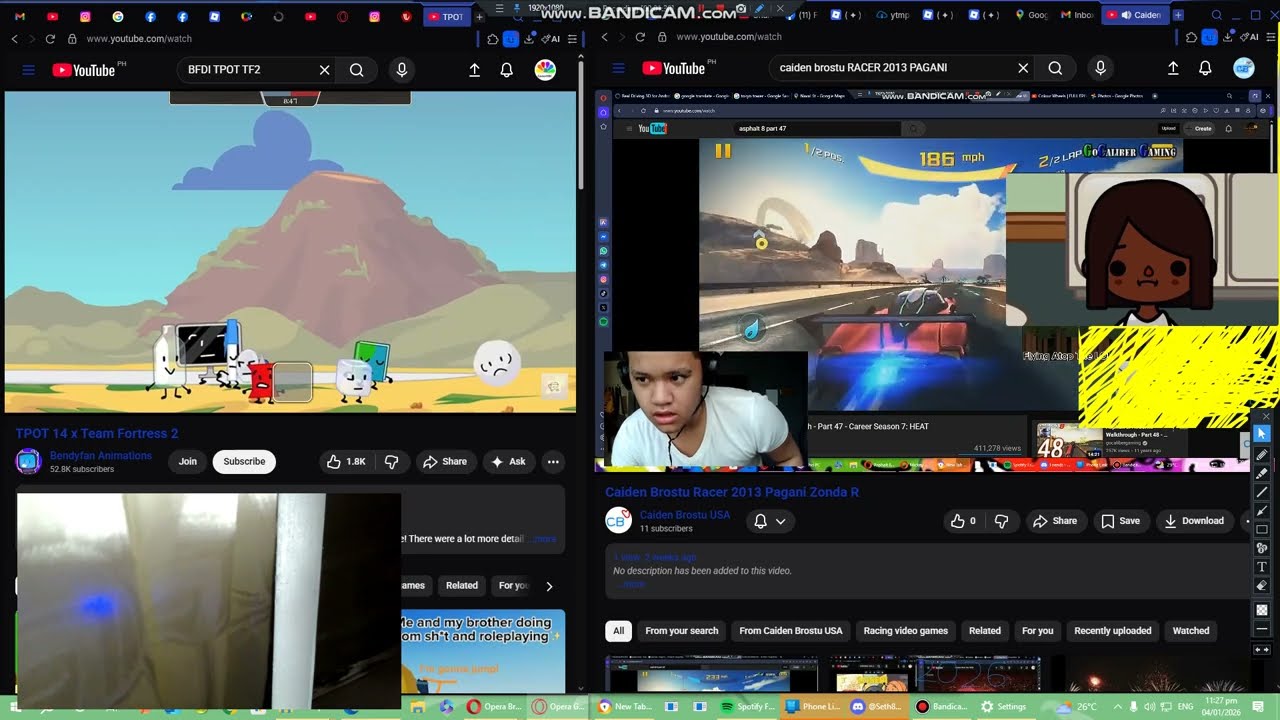Image resolution: width=1280 pixels, height=720 pixels.
Task: Clear the 'BFDI TPOT TF2' search text
Action: [324, 70]
